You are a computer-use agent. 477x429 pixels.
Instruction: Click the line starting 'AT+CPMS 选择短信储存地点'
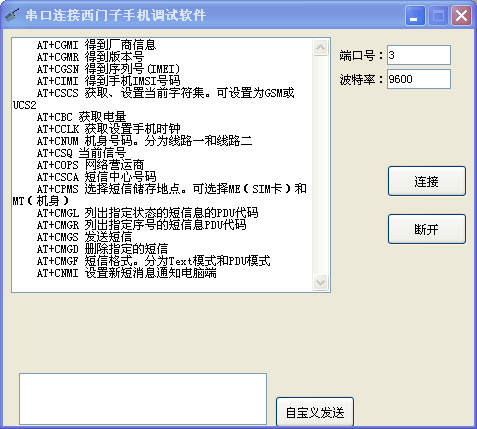click(171, 189)
